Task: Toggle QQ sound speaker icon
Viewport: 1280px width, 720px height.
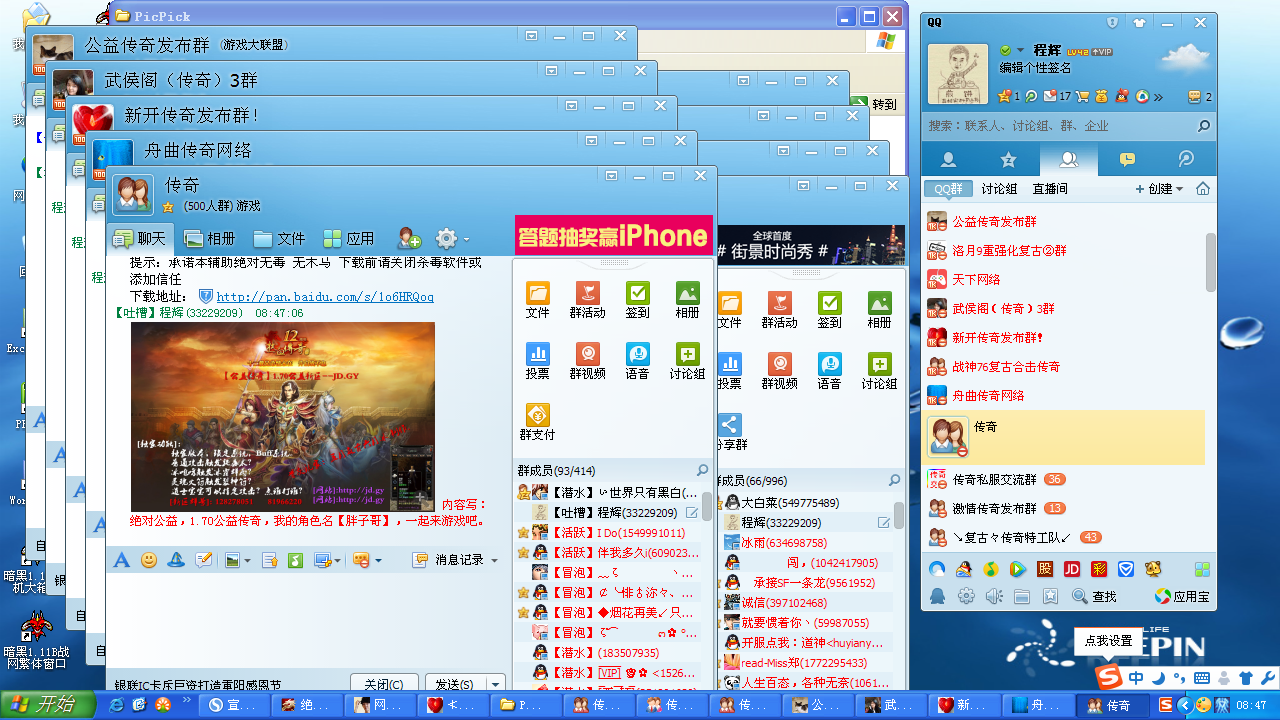Action: pos(993,596)
